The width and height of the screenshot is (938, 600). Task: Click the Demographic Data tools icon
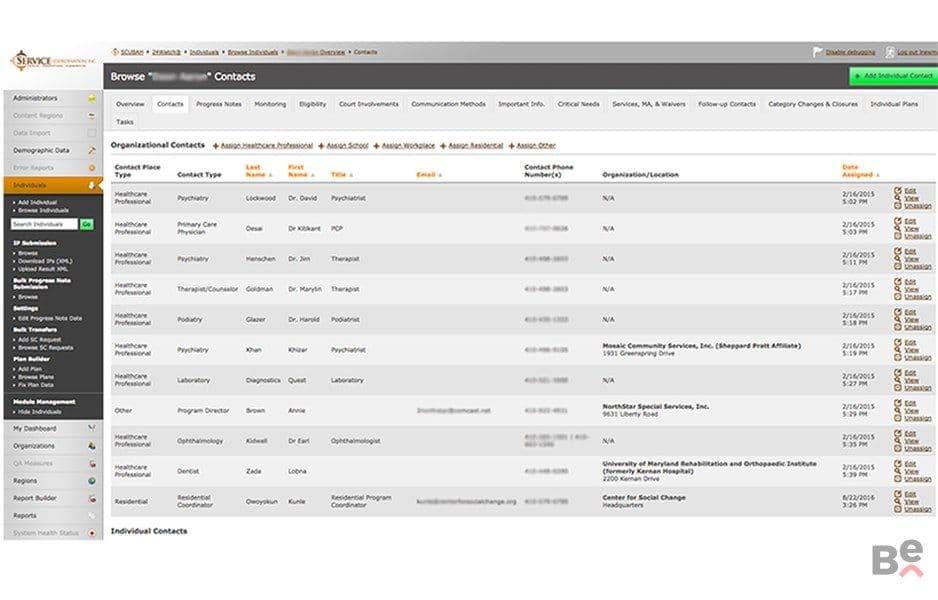pos(92,151)
